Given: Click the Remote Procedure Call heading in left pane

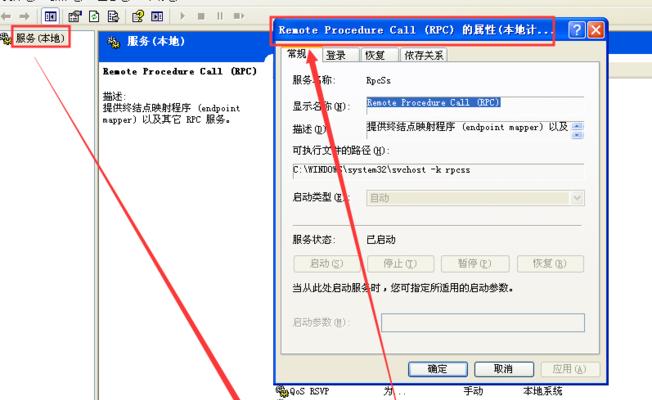Looking at the screenshot, I should tap(180, 72).
